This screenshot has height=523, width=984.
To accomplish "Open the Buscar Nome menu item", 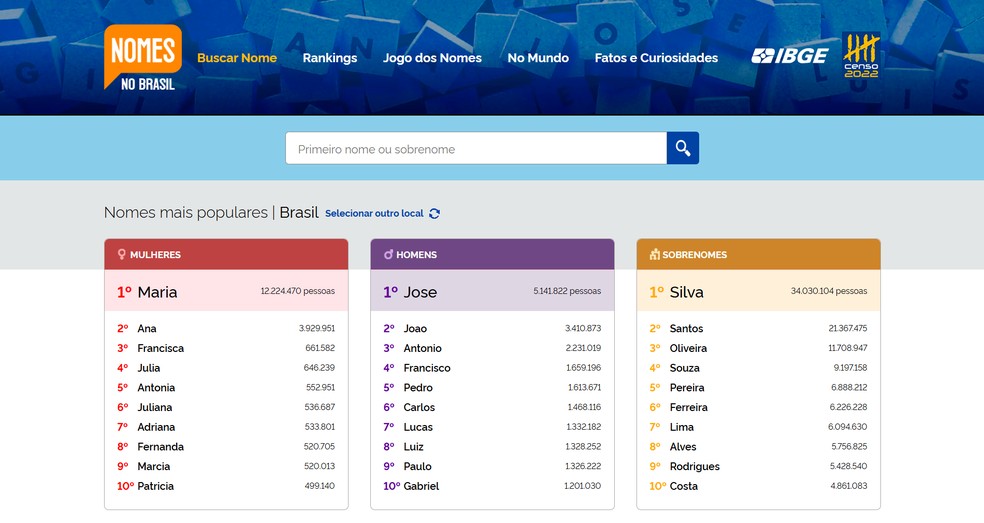I will tap(237, 58).
